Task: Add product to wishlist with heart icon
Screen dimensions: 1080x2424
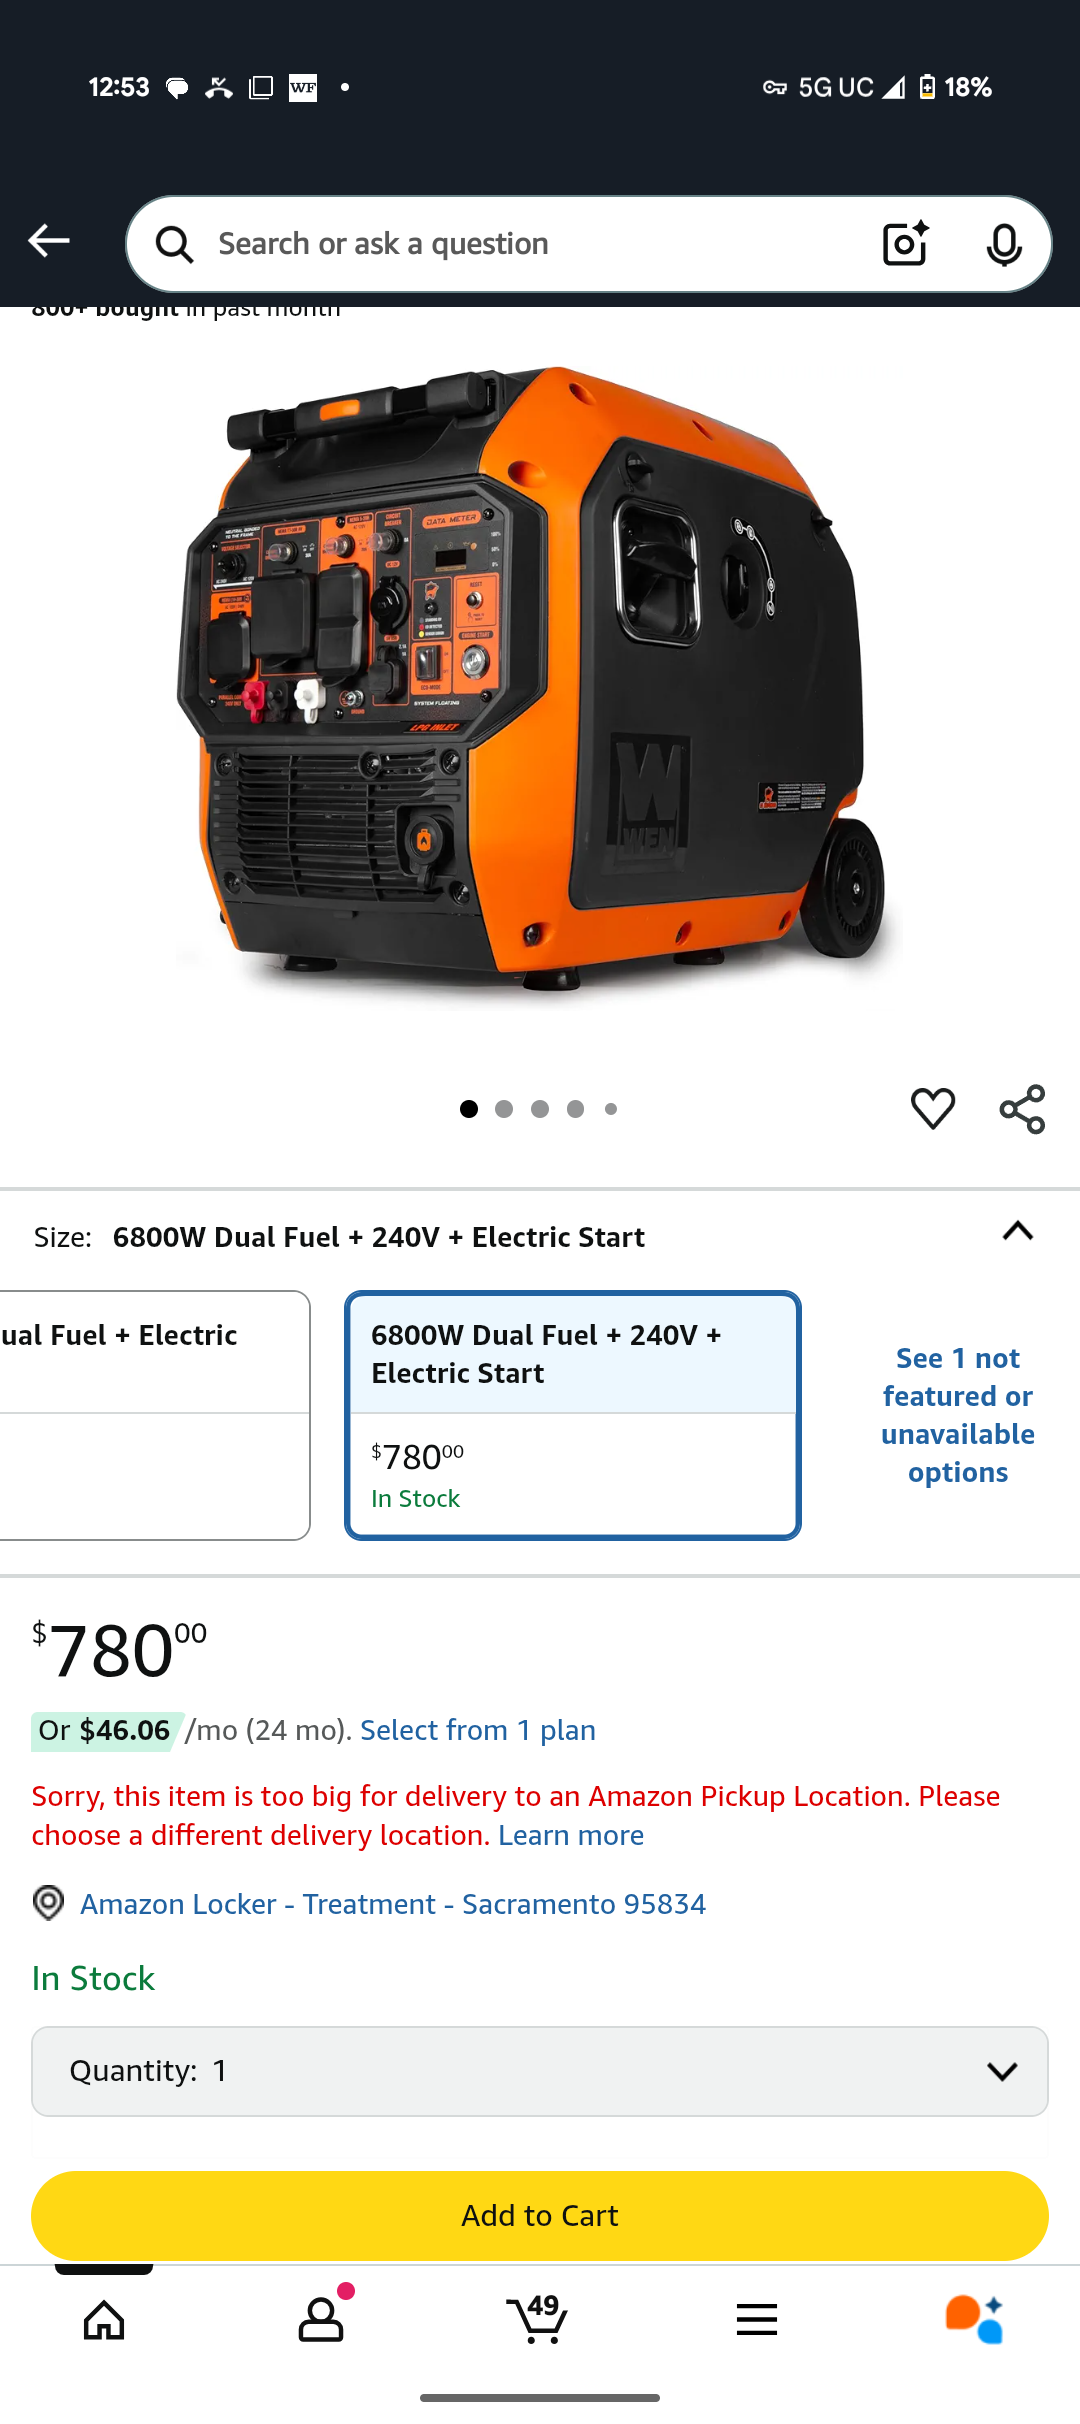Action: pyautogui.click(x=932, y=1109)
